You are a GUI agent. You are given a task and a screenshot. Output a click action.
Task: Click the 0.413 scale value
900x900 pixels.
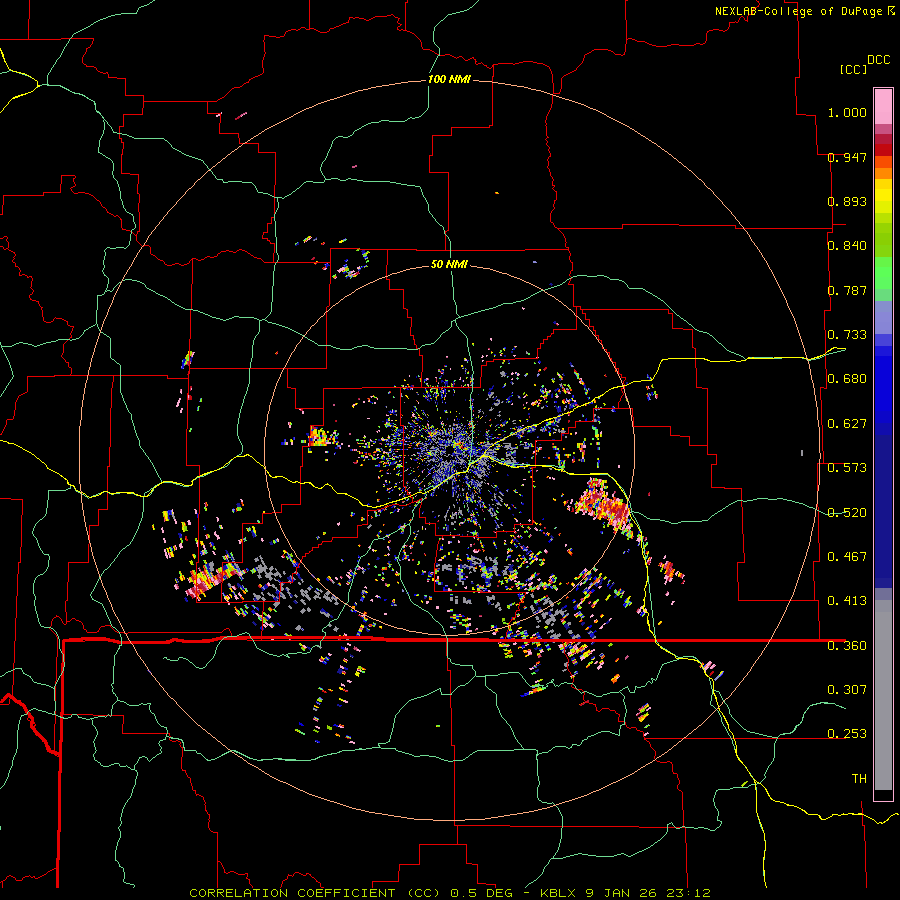tap(847, 601)
